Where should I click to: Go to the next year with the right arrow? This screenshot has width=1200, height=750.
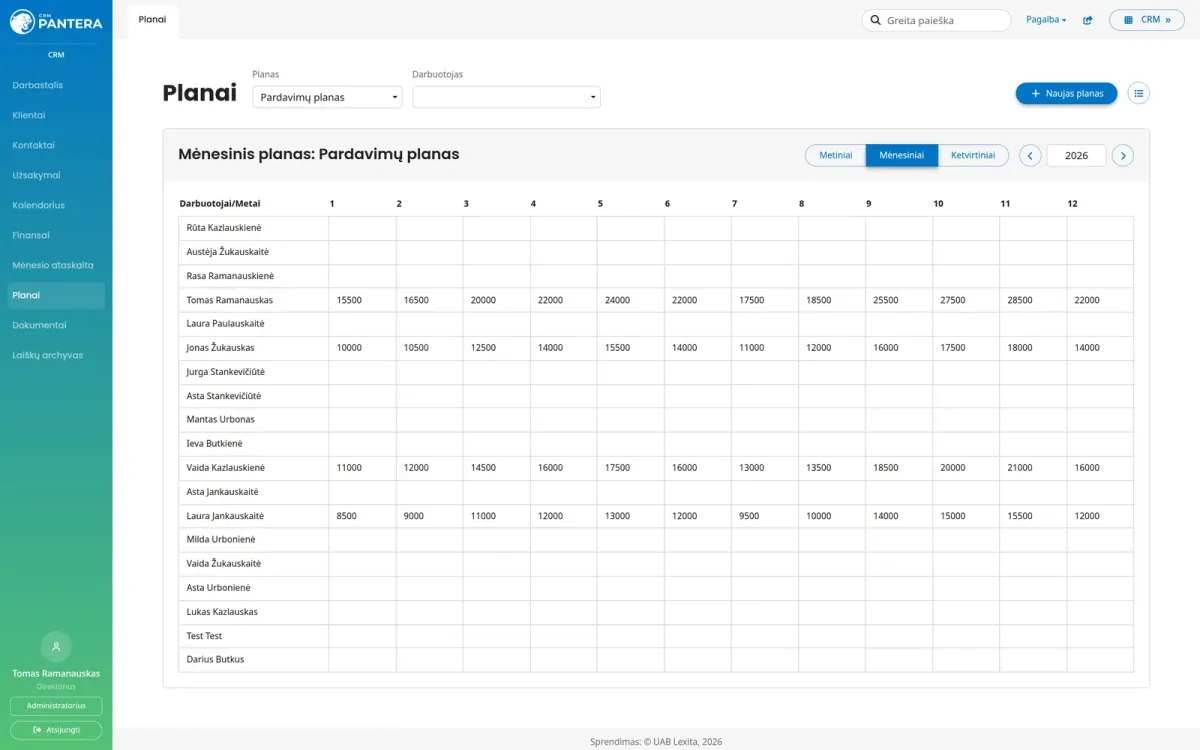coord(1123,155)
